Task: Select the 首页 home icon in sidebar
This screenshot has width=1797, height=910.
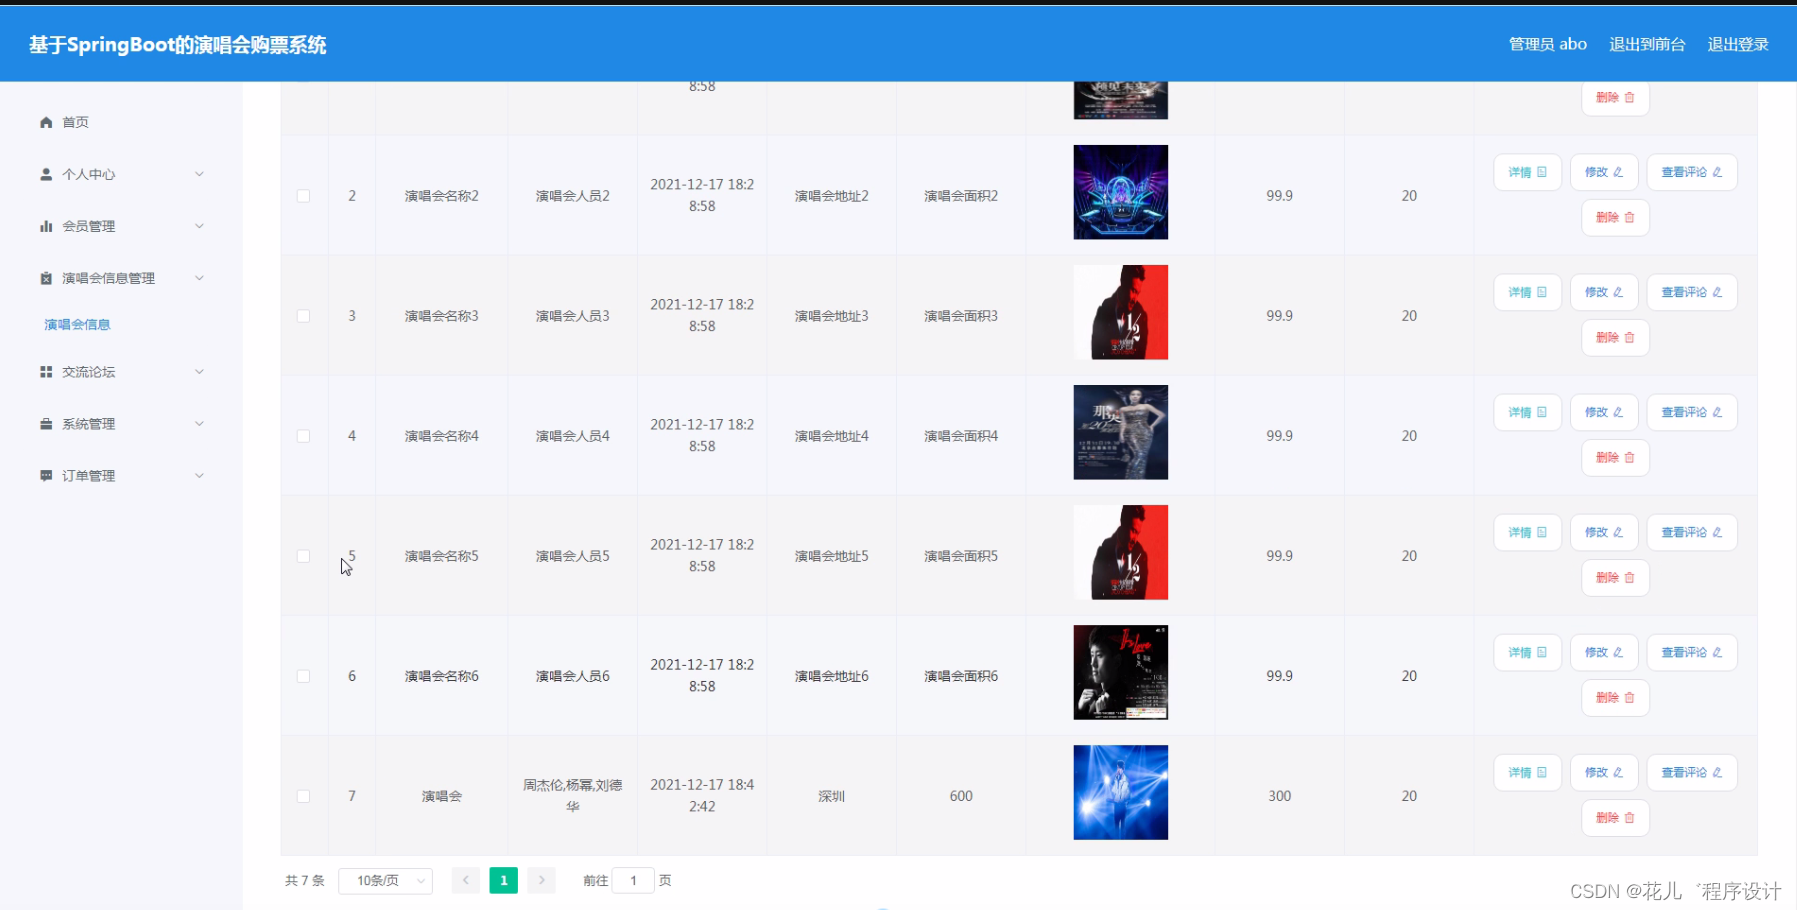Action: [x=46, y=122]
